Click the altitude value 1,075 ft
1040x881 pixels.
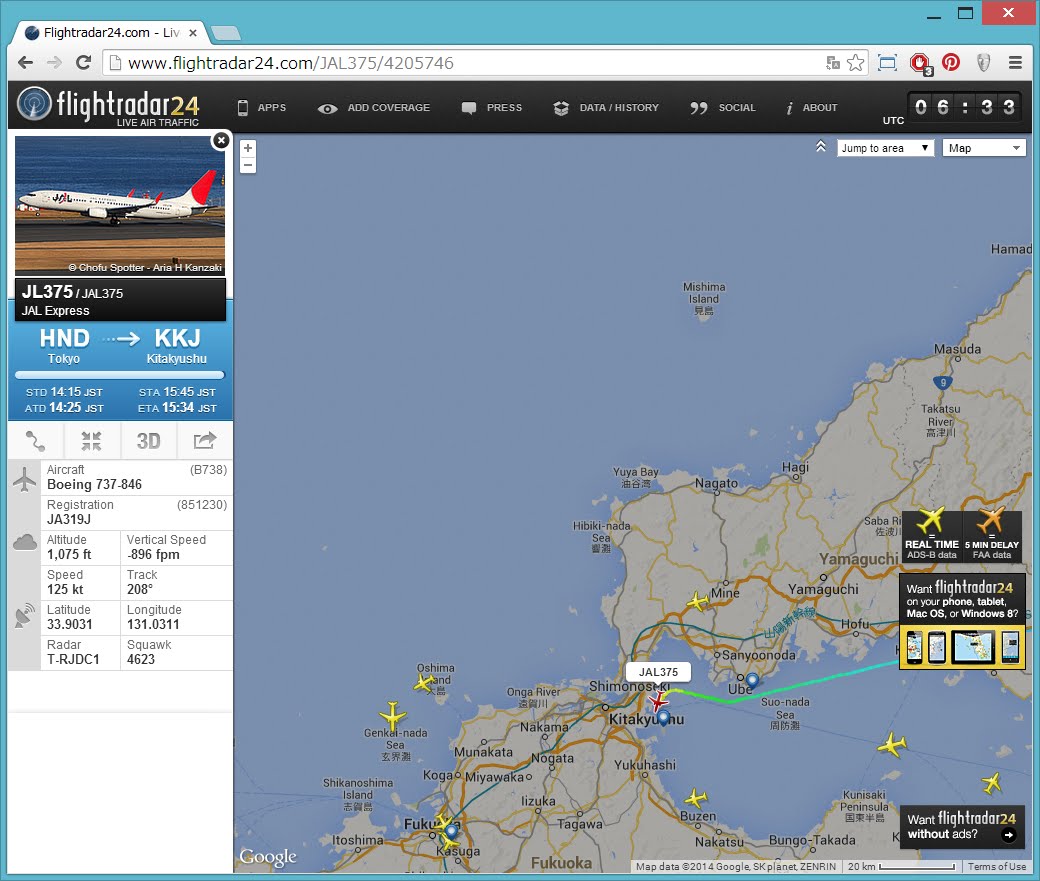click(x=69, y=555)
